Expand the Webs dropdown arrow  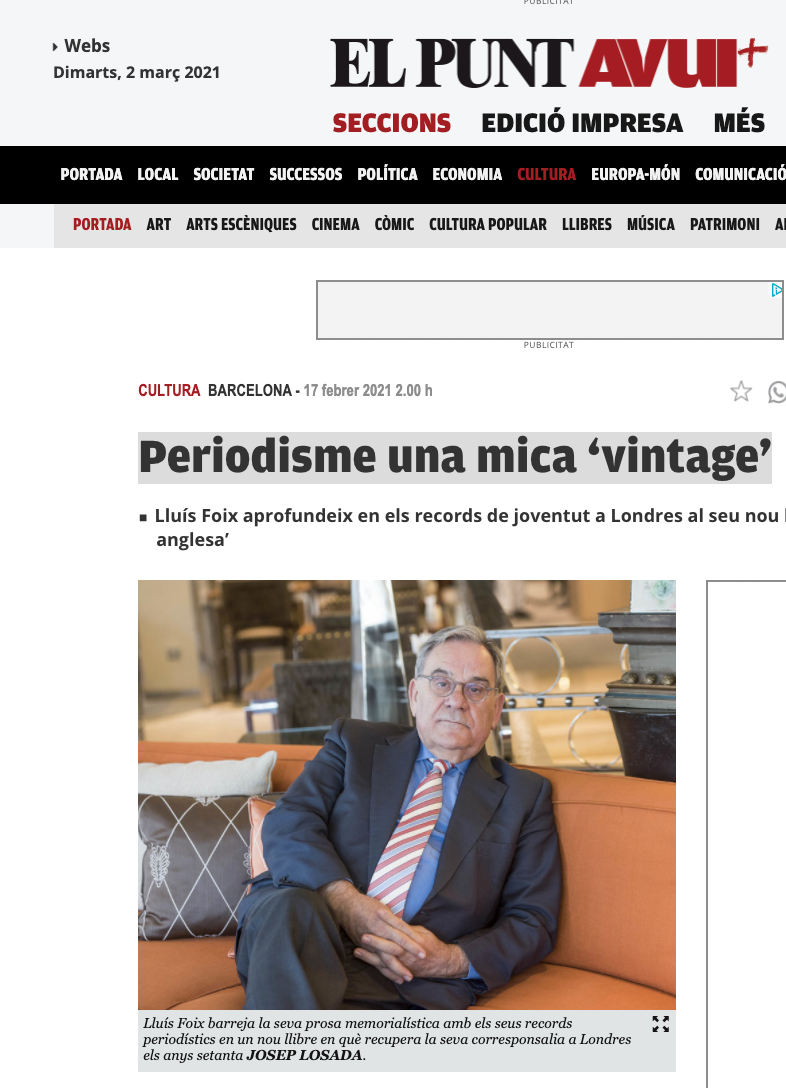coord(55,47)
